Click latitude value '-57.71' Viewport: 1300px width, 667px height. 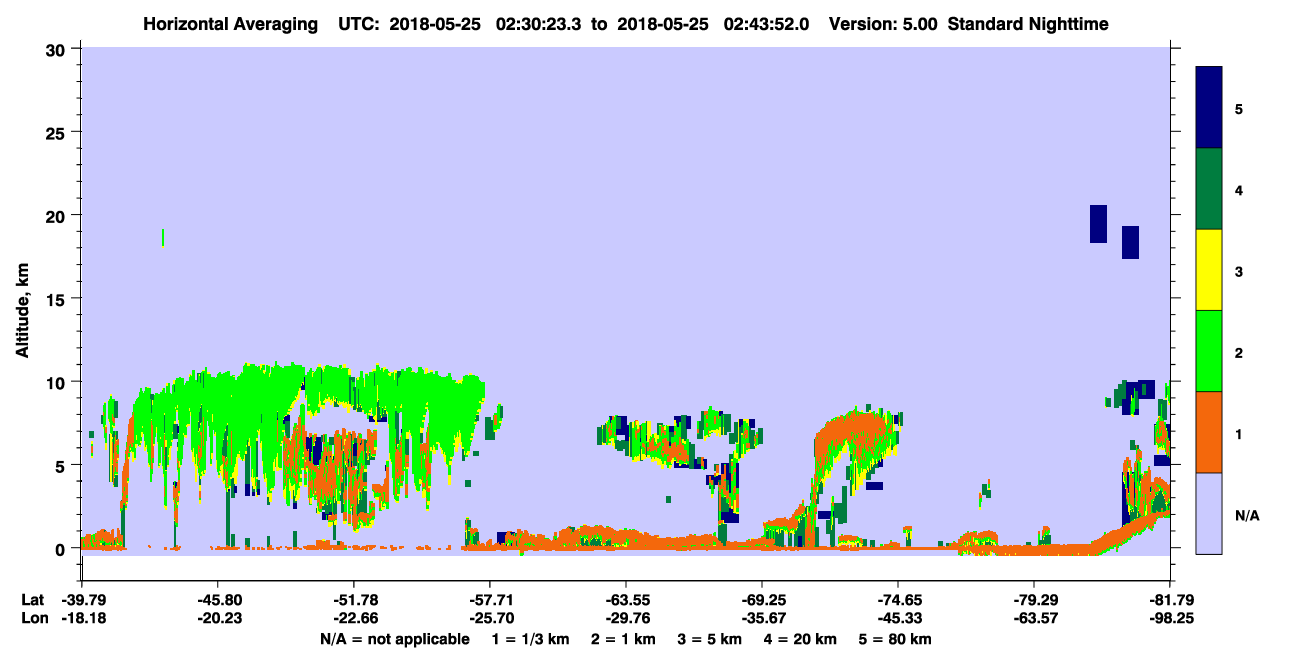click(490, 600)
